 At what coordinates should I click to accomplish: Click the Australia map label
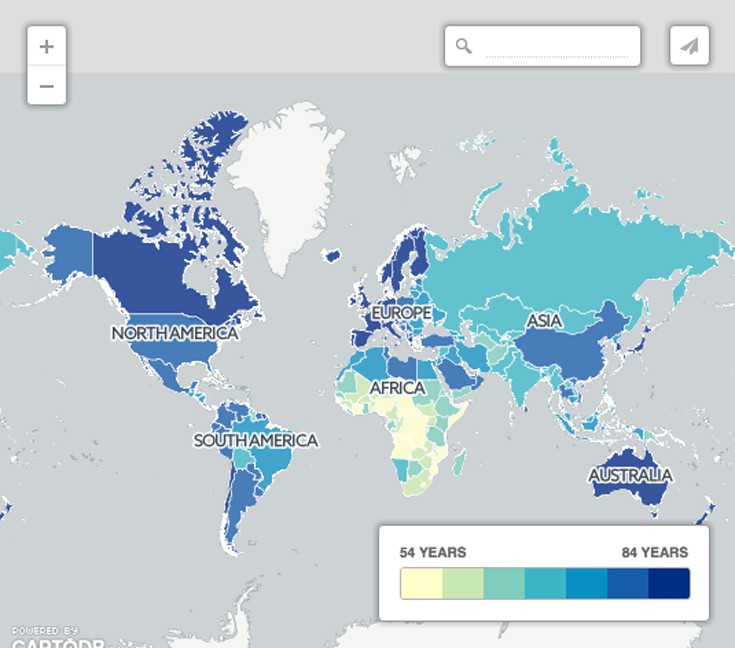(630, 475)
